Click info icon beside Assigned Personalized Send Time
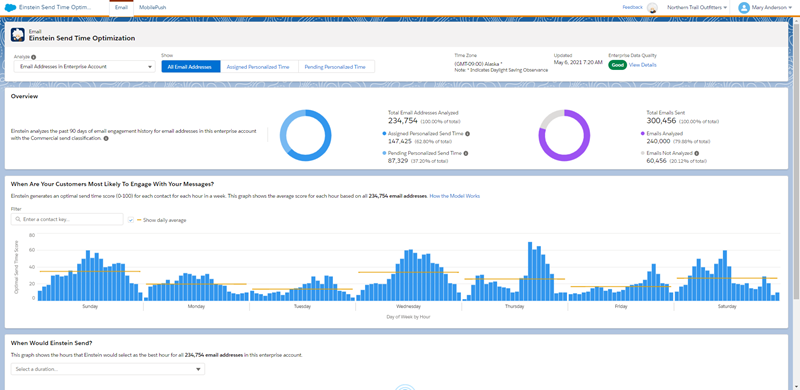The image size is (800, 390). pos(467,134)
